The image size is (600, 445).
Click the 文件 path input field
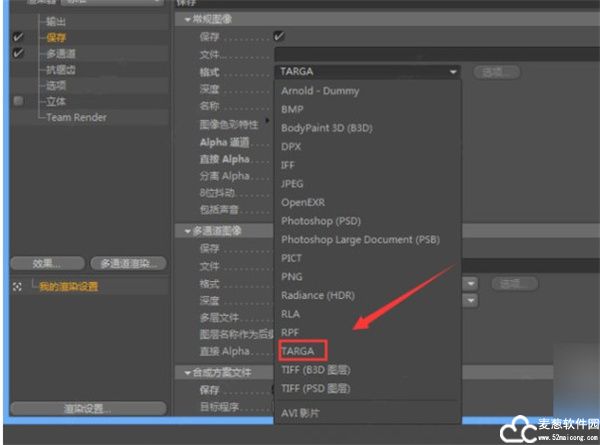[368, 54]
